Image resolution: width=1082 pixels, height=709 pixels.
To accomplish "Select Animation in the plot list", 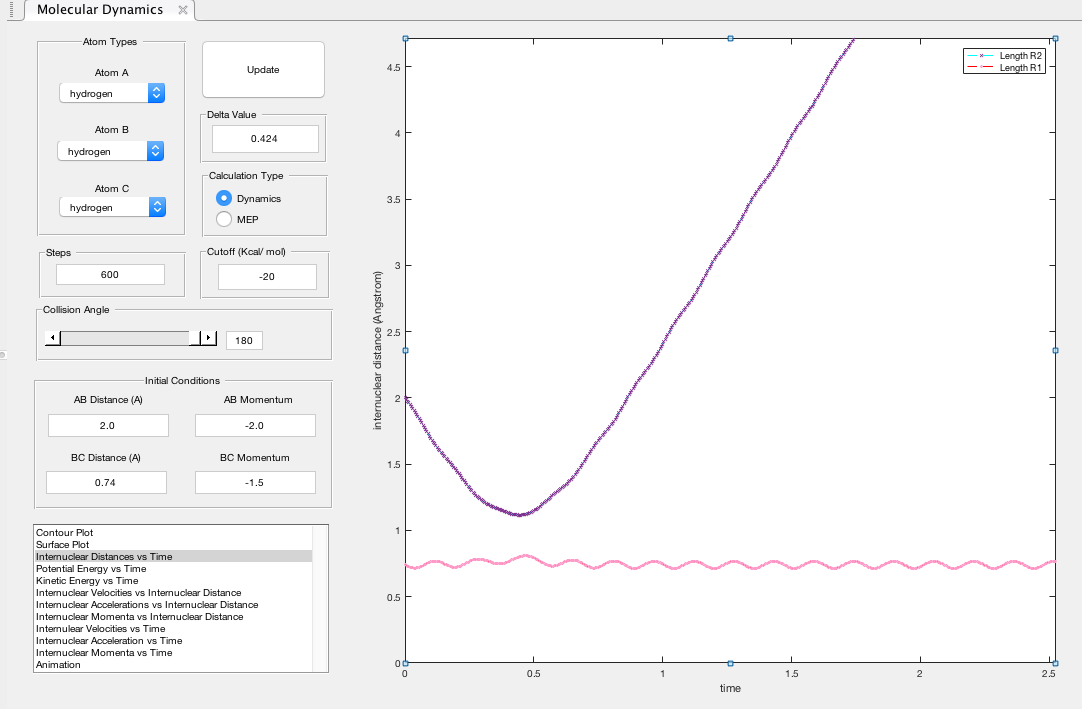I will pos(173,665).
